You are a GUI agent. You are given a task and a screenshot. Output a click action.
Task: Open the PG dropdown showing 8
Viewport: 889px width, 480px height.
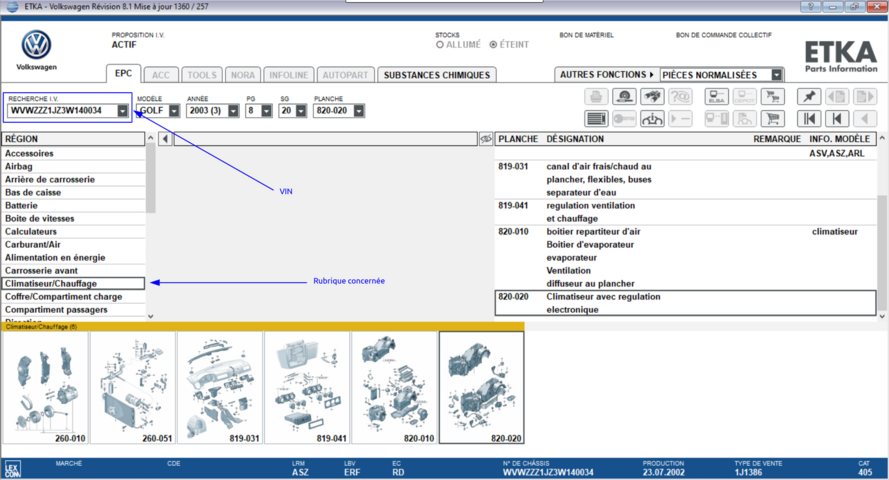click(266, 111)
